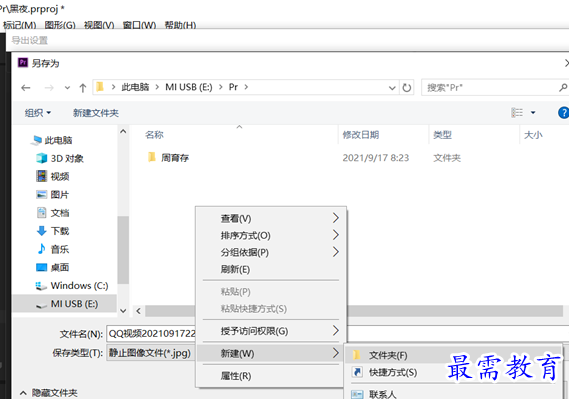Click horizontal scrollbar left arrow

(139, 311)
